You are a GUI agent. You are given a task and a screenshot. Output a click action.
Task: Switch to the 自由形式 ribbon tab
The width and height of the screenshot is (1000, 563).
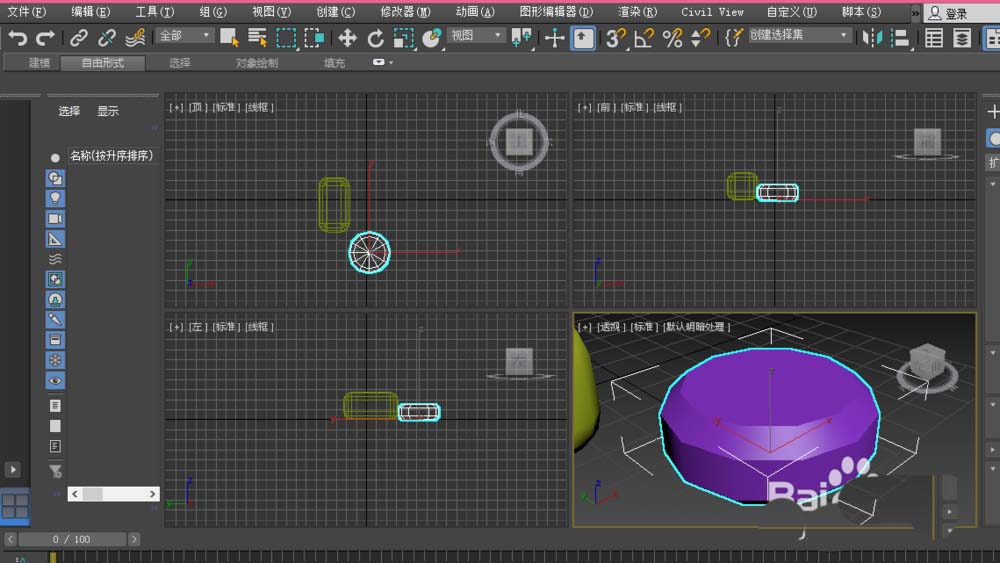click(102, 63)
